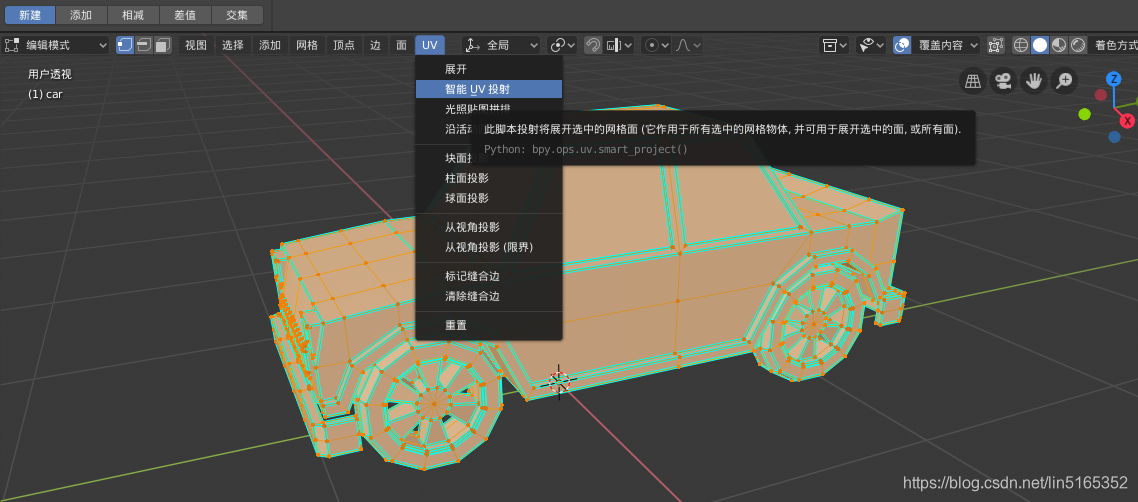Click the zoom view magnifier icon

tap(1064, 81)
